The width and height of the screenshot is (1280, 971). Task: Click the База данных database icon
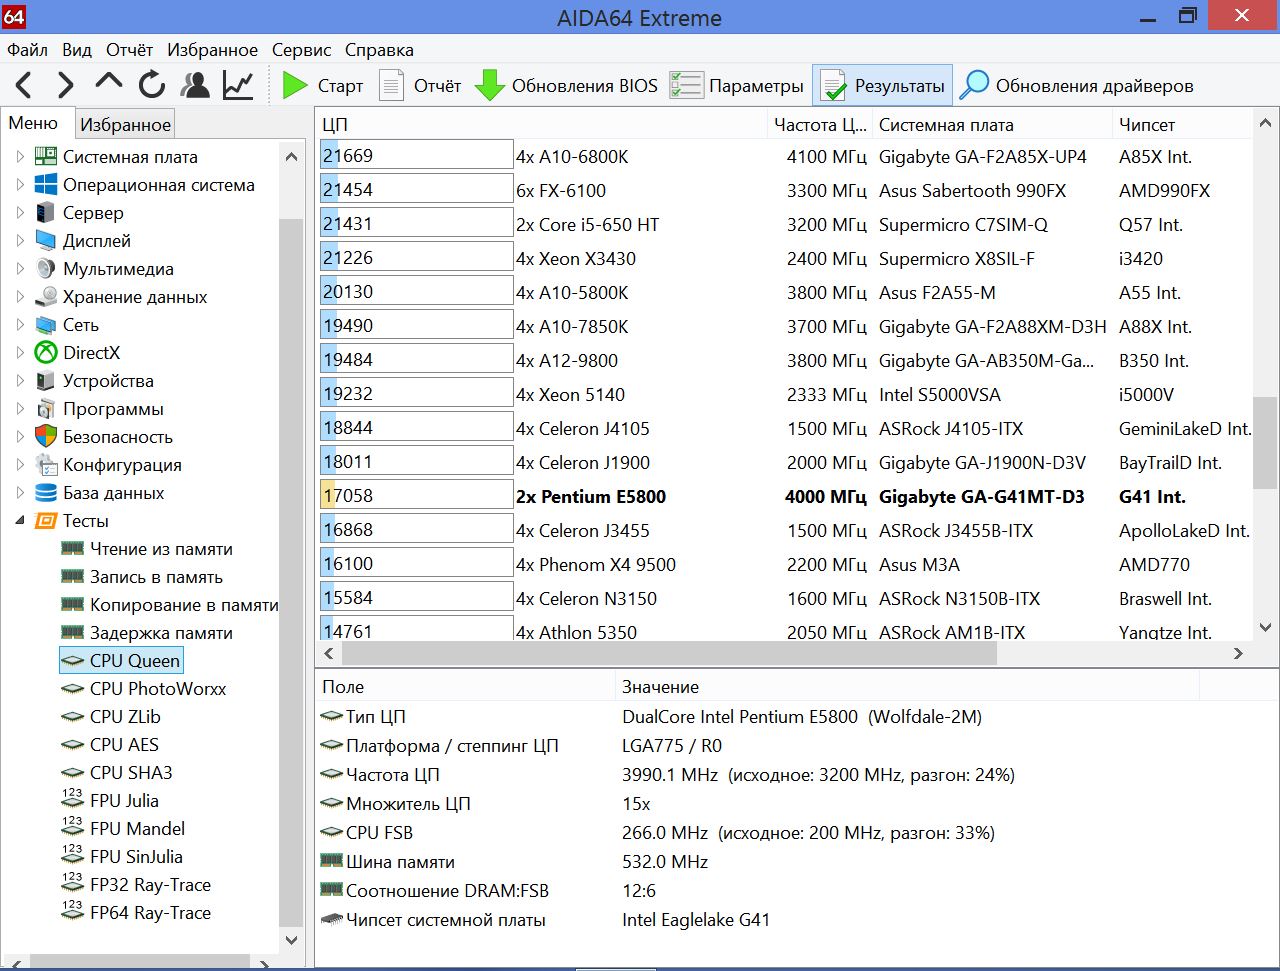tap(46, 493)
